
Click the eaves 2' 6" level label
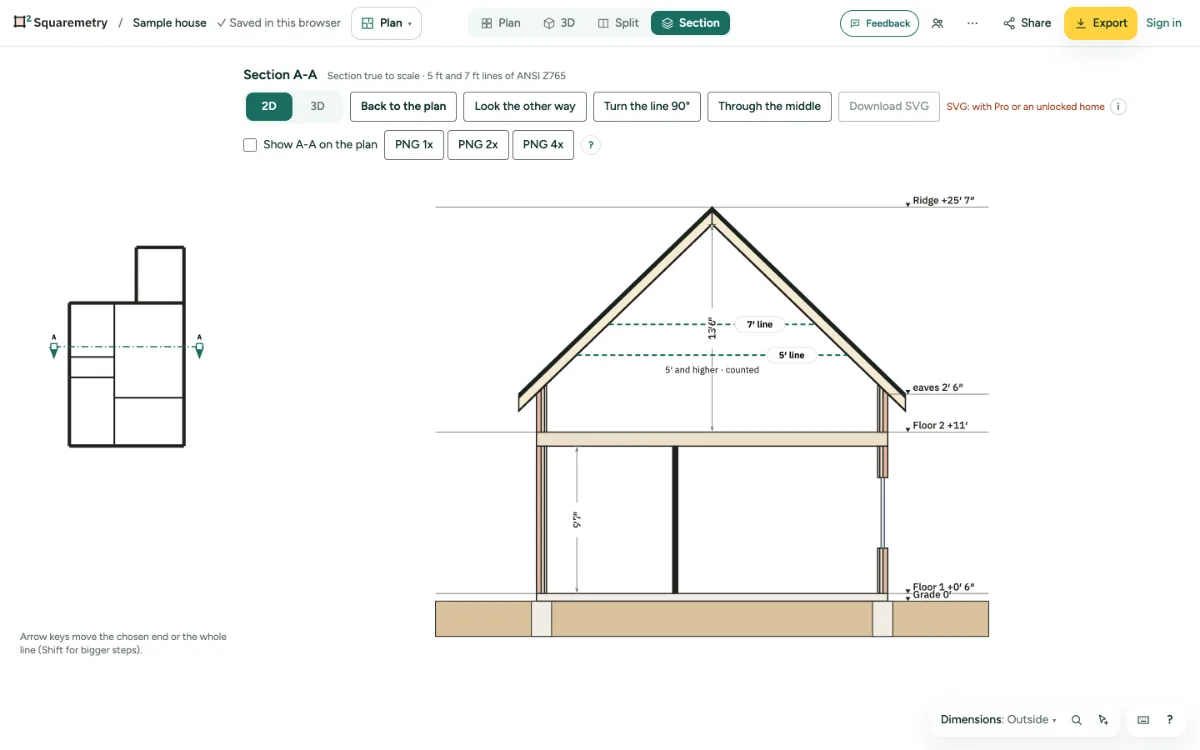(939, 388)
